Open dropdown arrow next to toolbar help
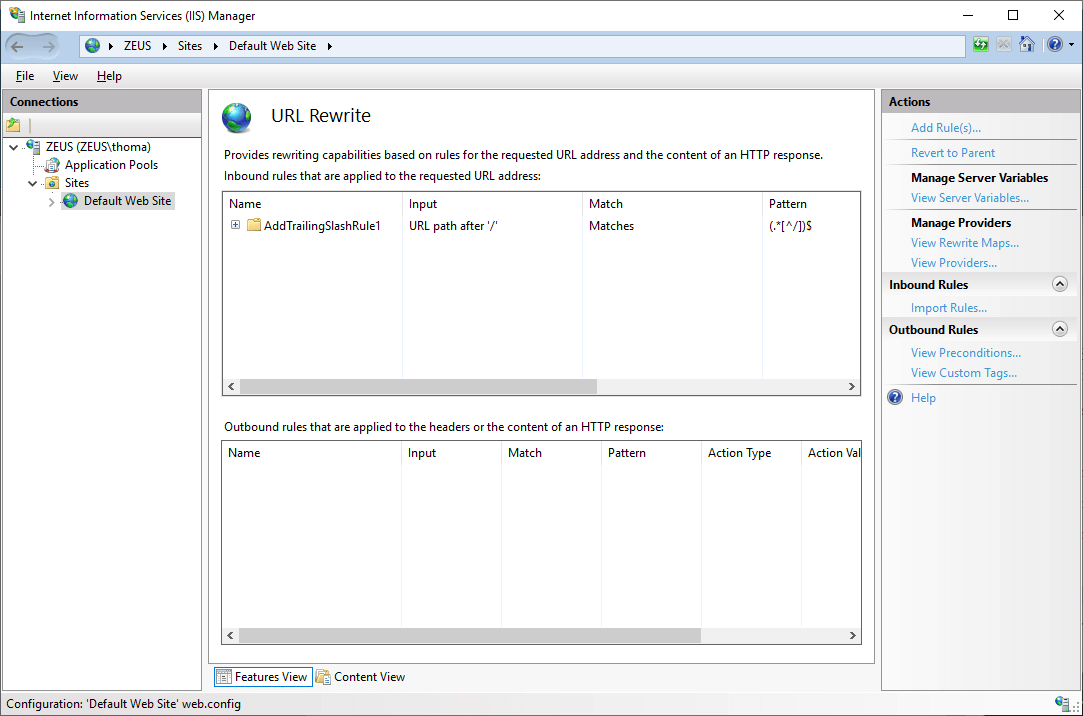This screenshot has width=1083, height=716. 1071,45
